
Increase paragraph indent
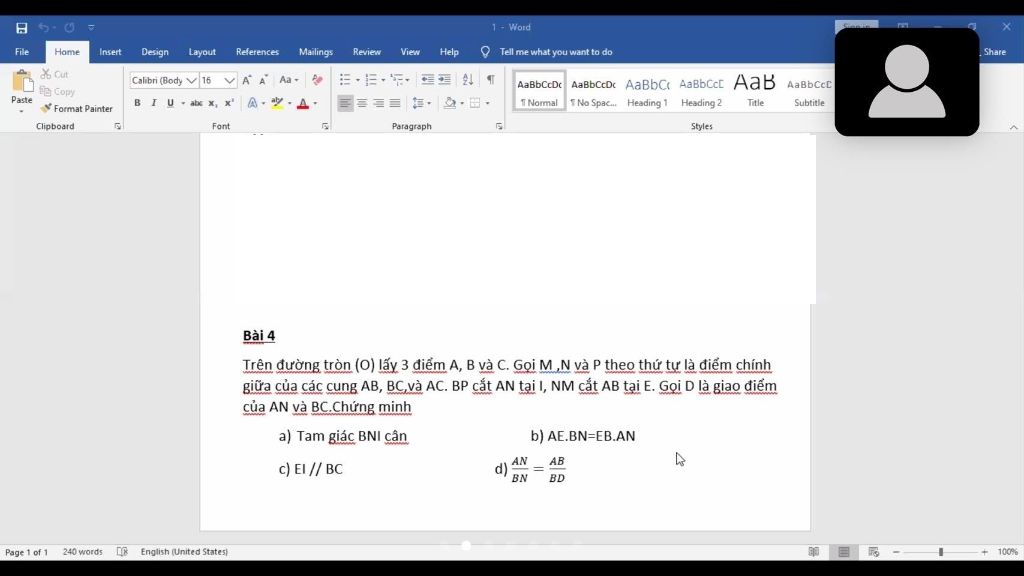click(x=444, y=80)
